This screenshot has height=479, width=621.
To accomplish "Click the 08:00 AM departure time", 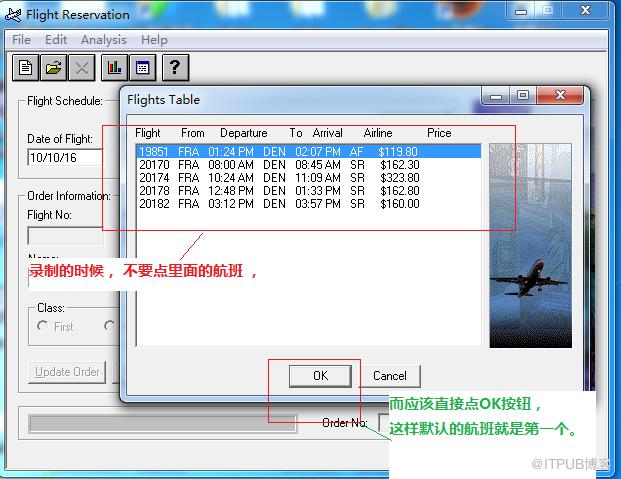I will coord(231,164).
